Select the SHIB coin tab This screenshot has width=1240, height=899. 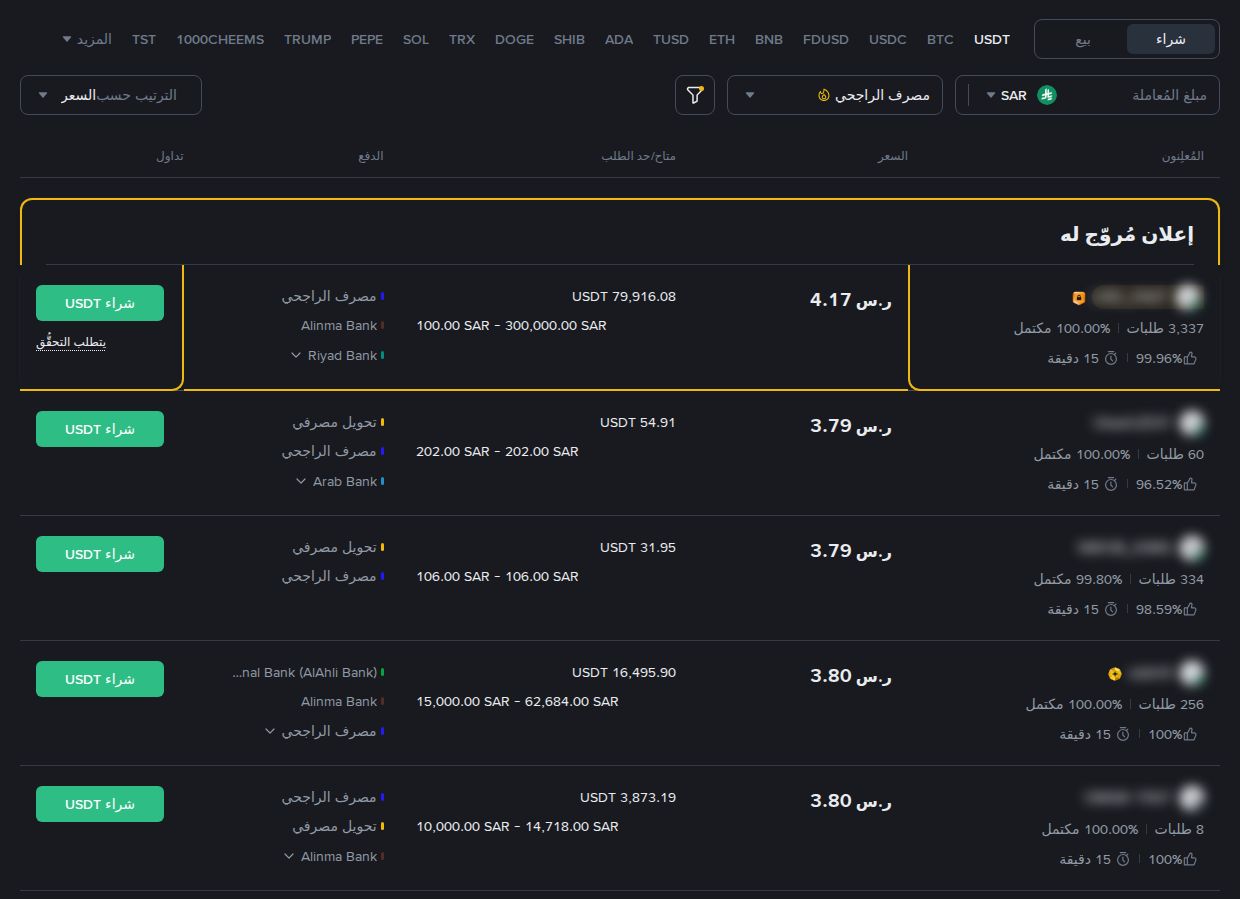pos(569,40)
